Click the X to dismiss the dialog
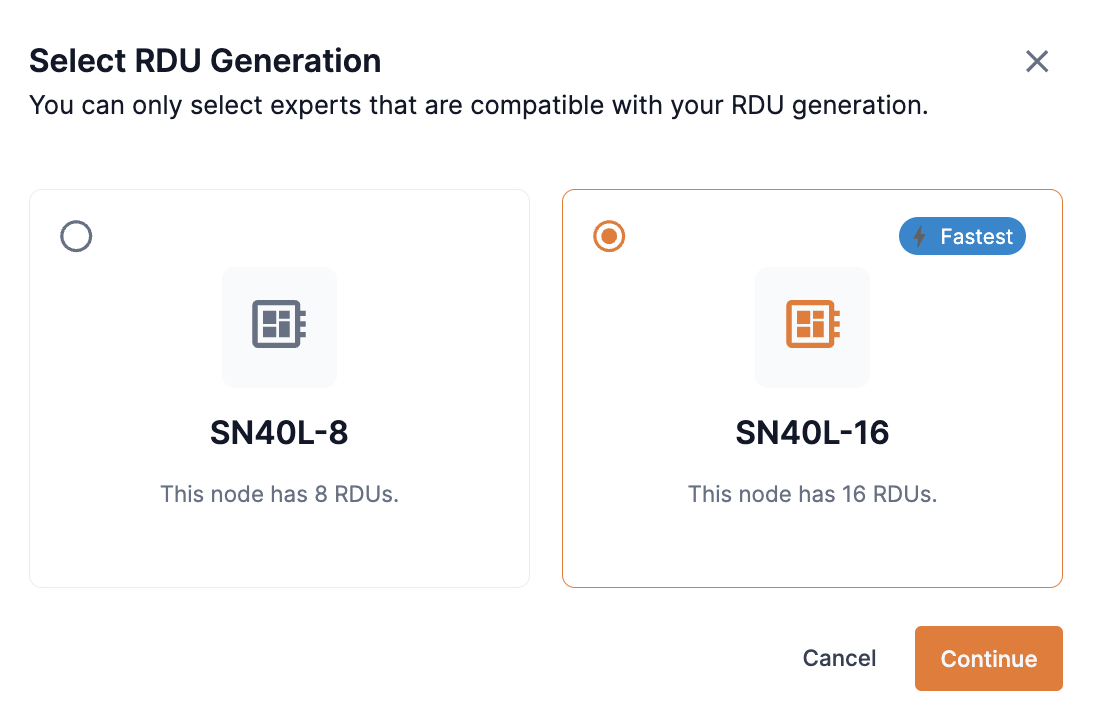Image resolution: width=1094 pixels, height=722 pixels. (x=1037, y=61)
